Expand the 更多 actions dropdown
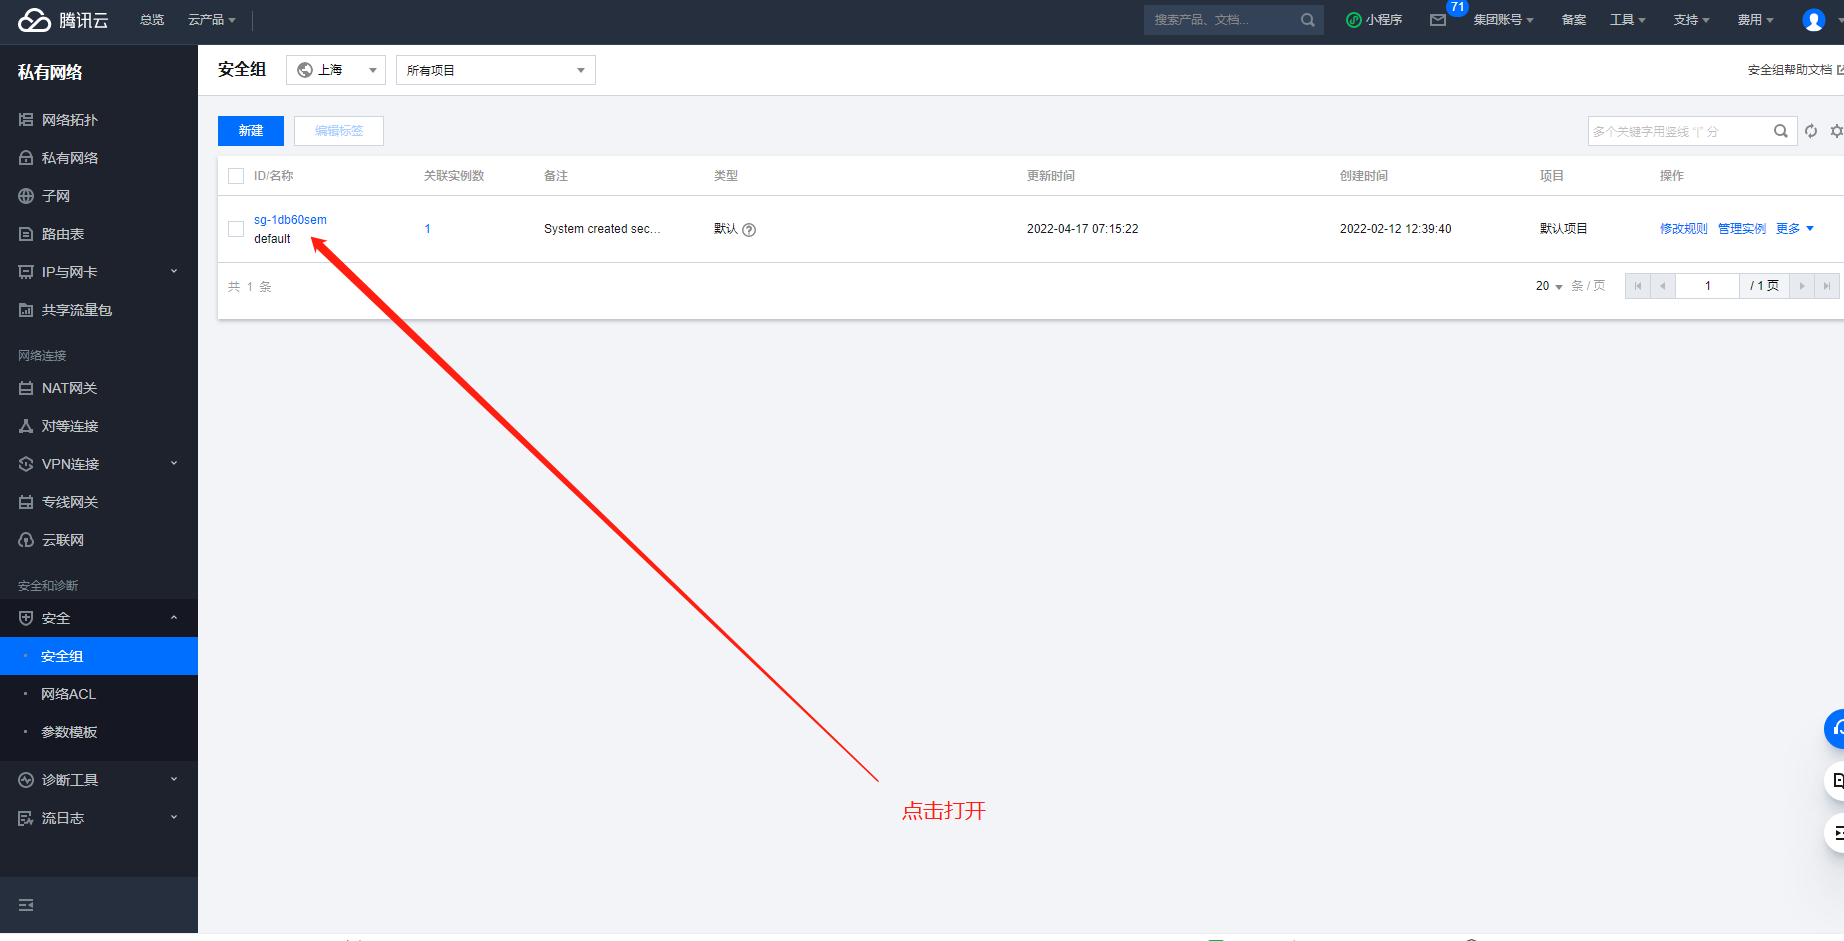This screenshot has height=941, width=1844. [x=1794, y=229]
